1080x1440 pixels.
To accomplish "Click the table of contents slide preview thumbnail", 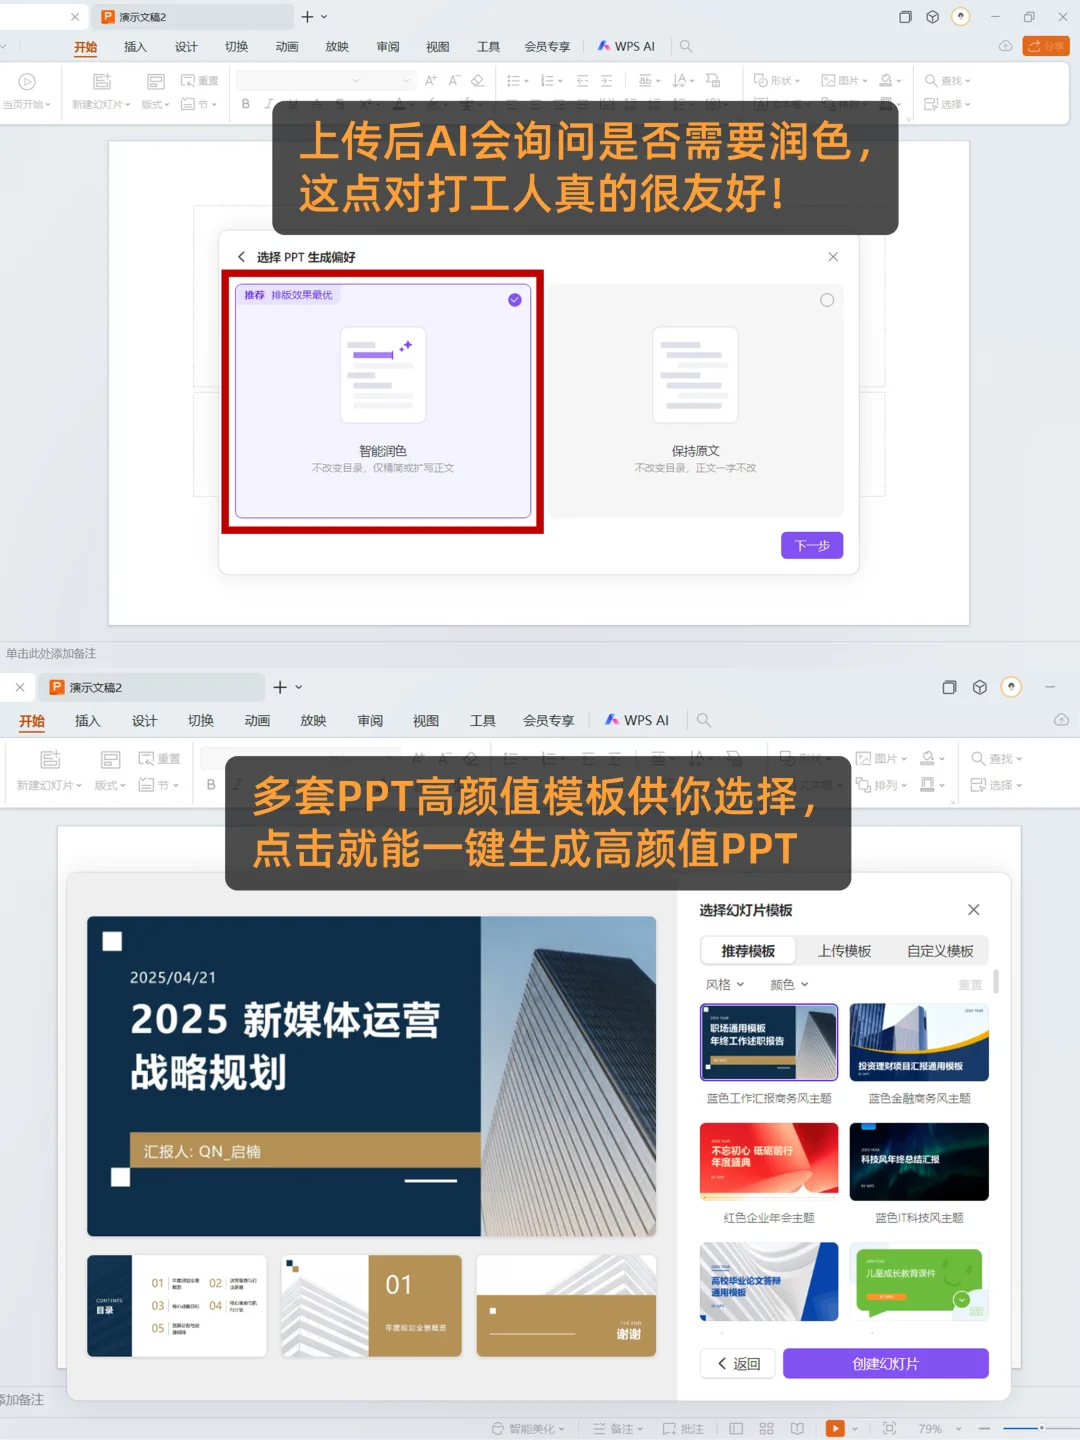I will pos(177,1305).
